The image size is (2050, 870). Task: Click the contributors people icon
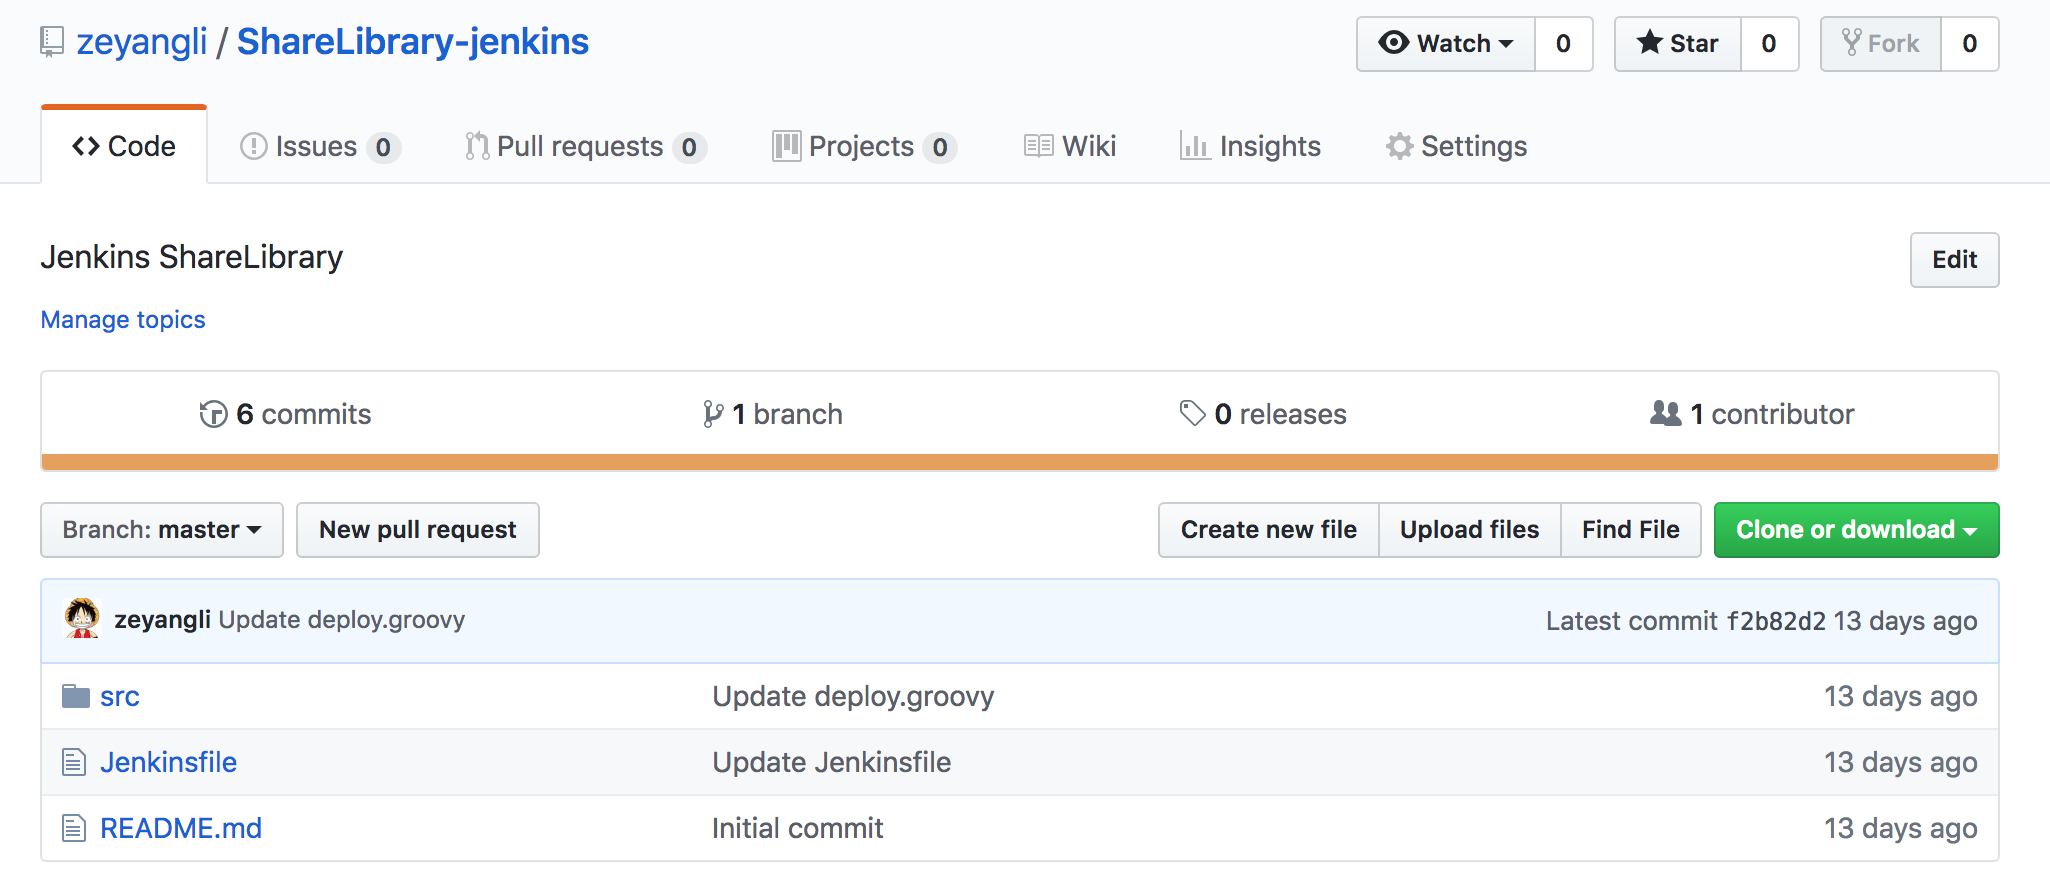pyautogui.click(x=1665, y=413)
